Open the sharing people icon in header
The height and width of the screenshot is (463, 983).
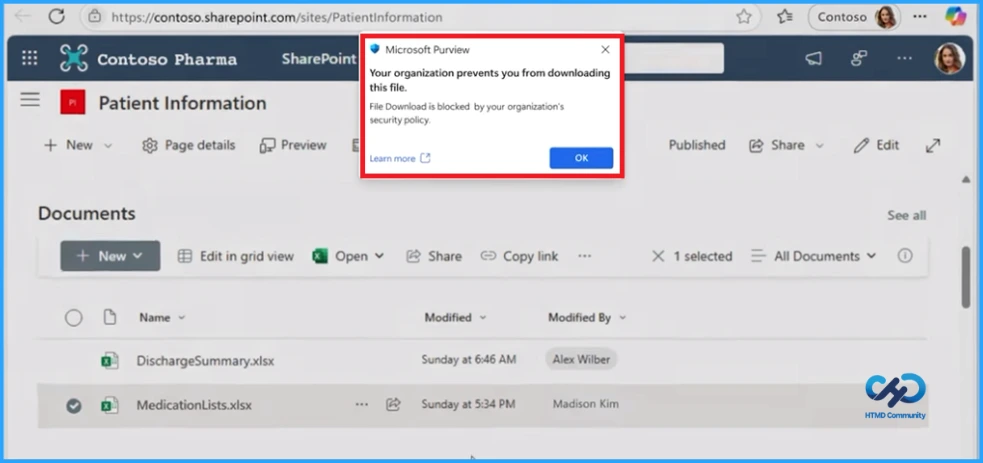(858, 59)
